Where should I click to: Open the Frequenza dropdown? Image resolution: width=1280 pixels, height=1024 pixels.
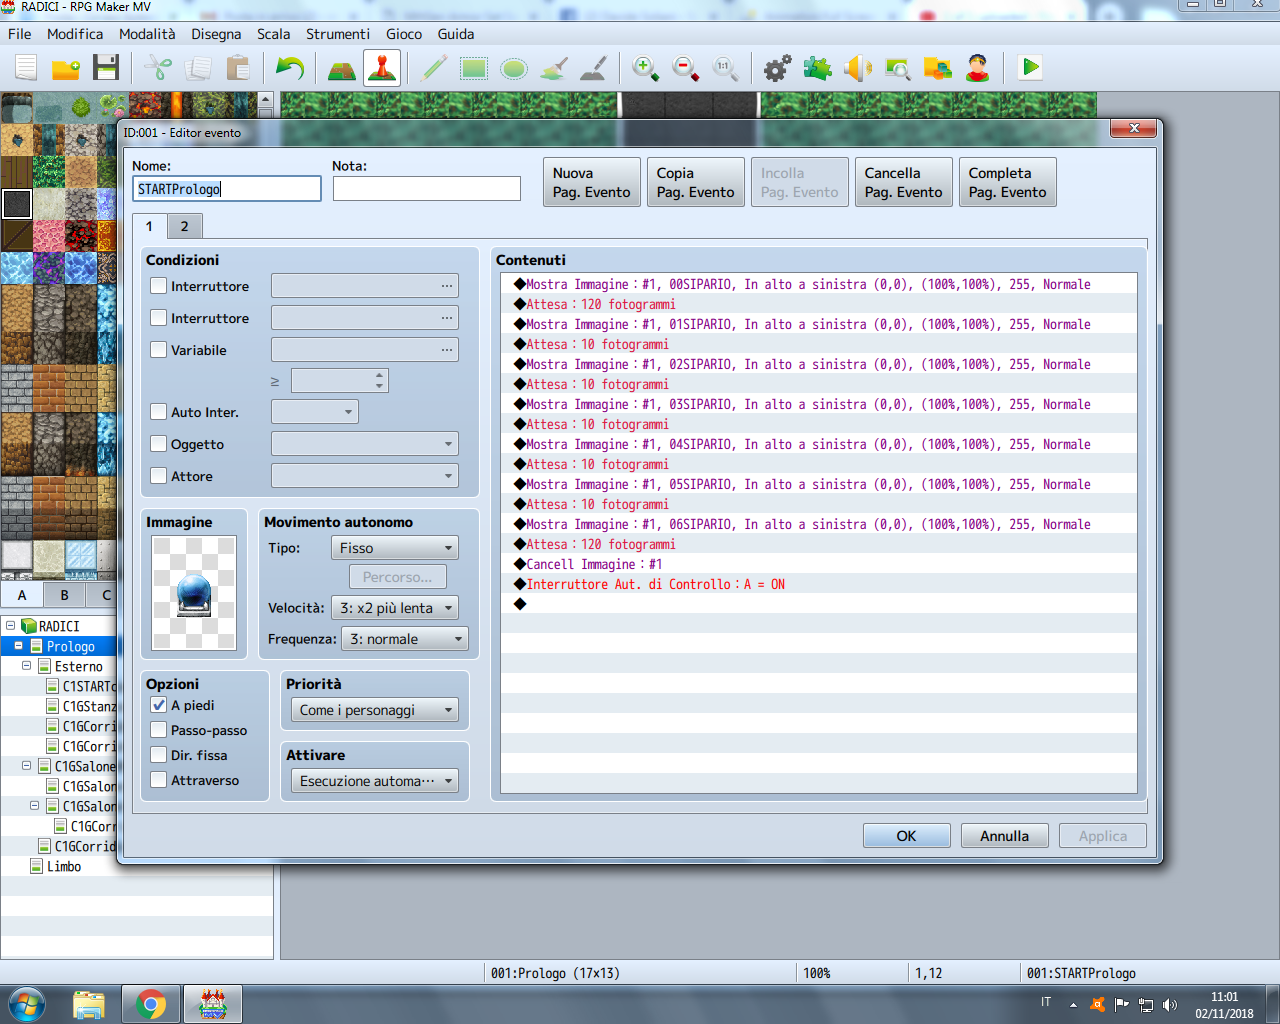coord(405,639)
